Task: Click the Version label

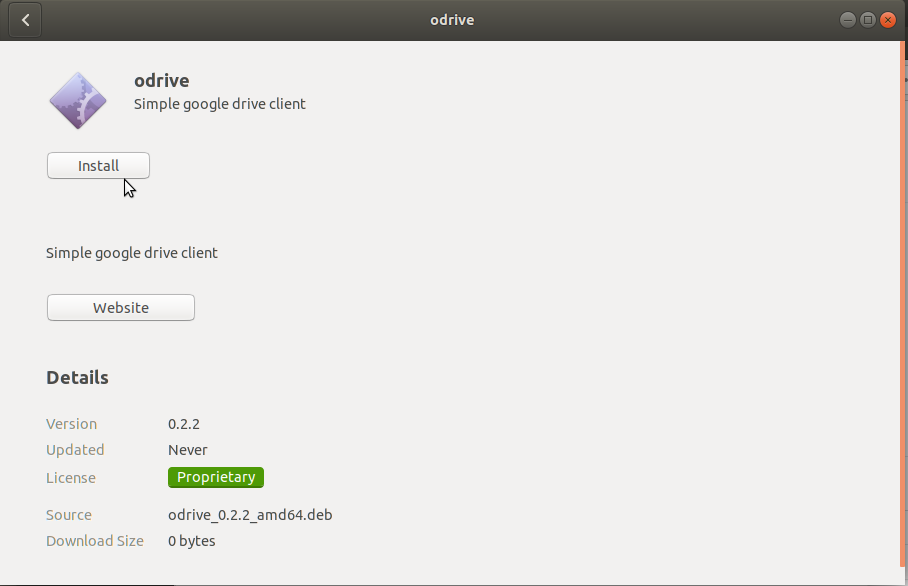Action: [x=71, y=424]
